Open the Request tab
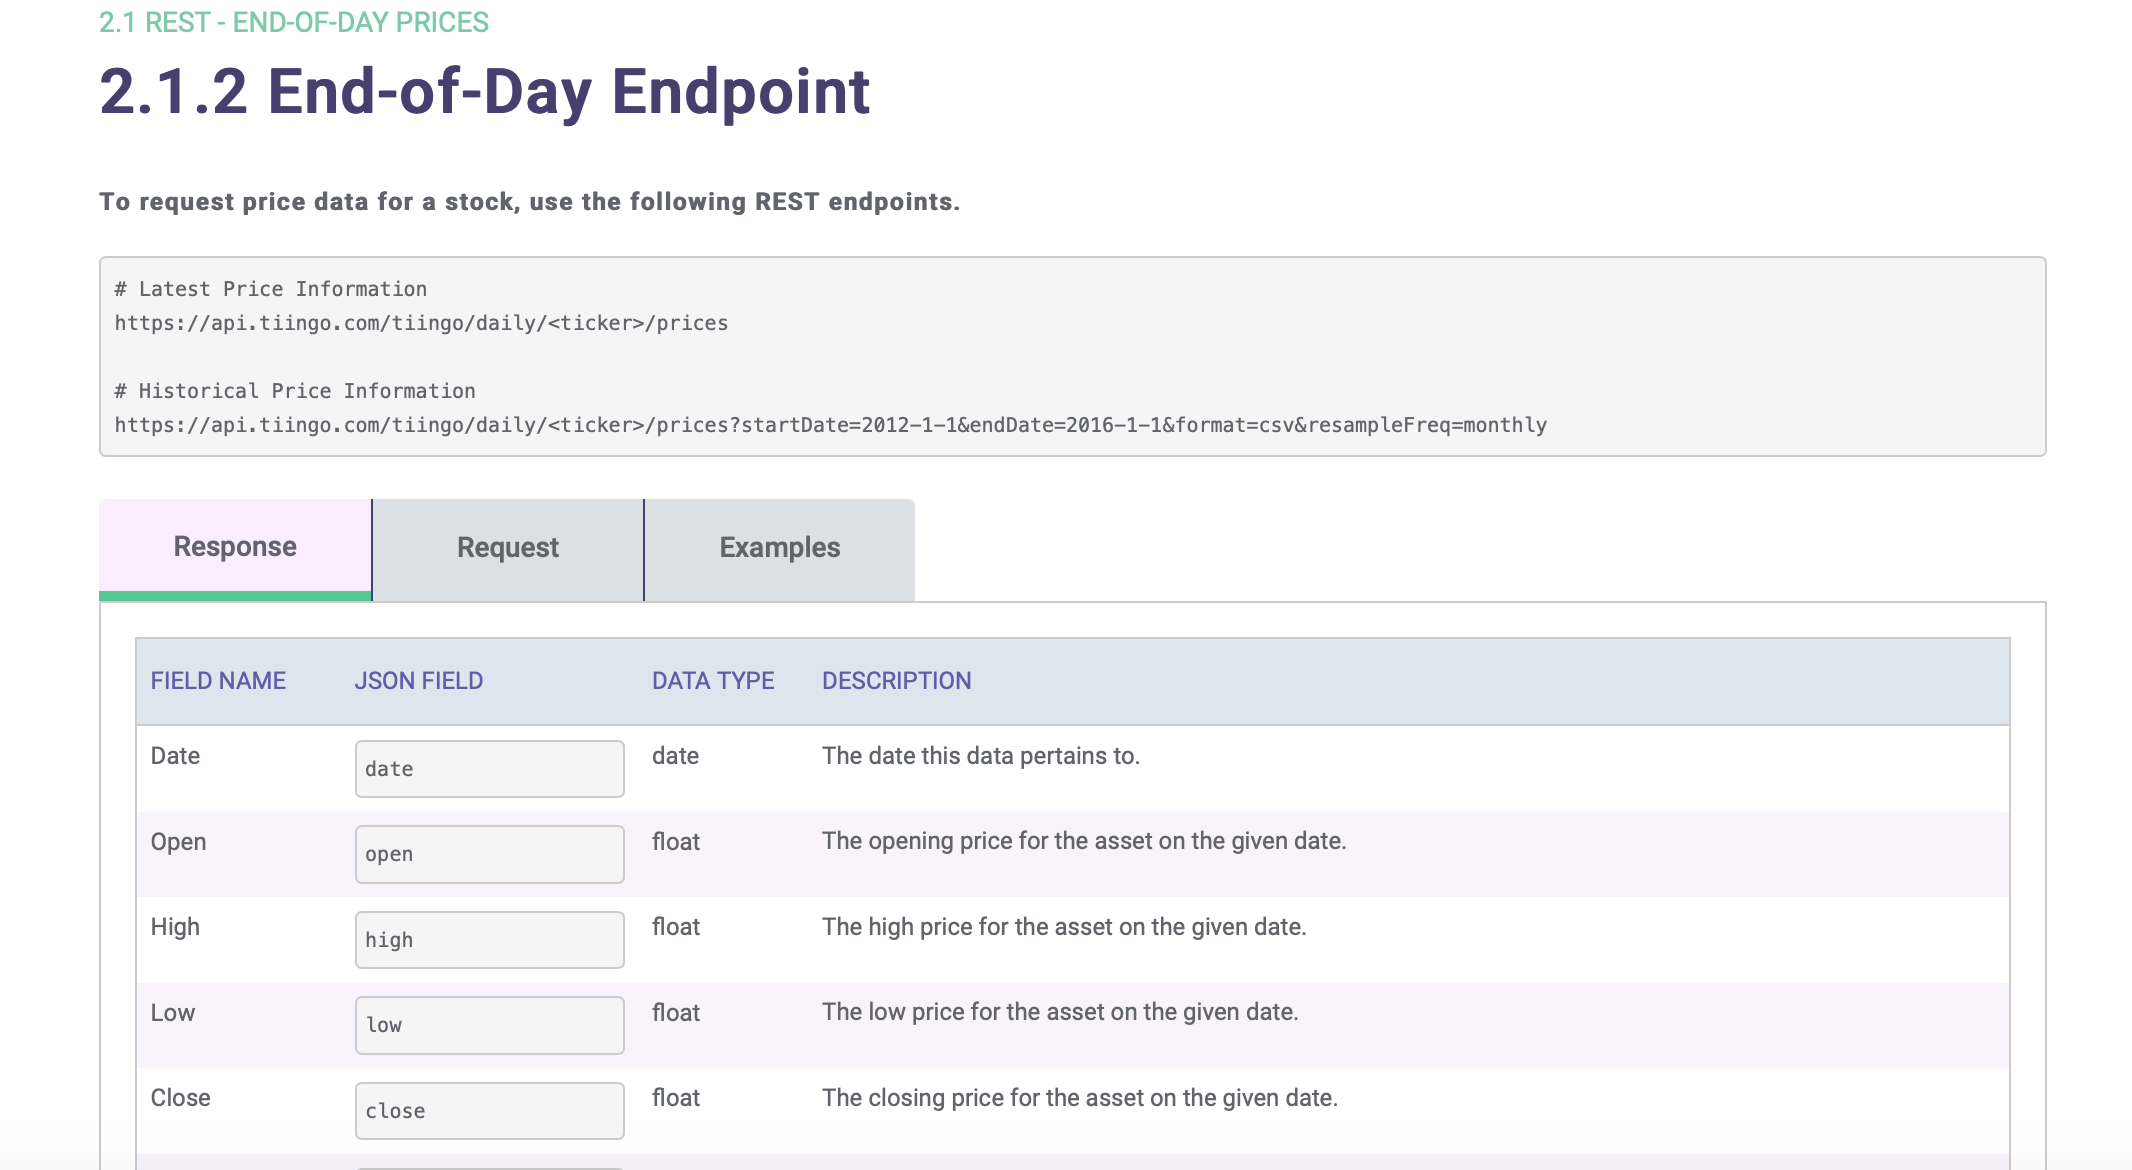 pyautogui.click(x=508, y=547)
